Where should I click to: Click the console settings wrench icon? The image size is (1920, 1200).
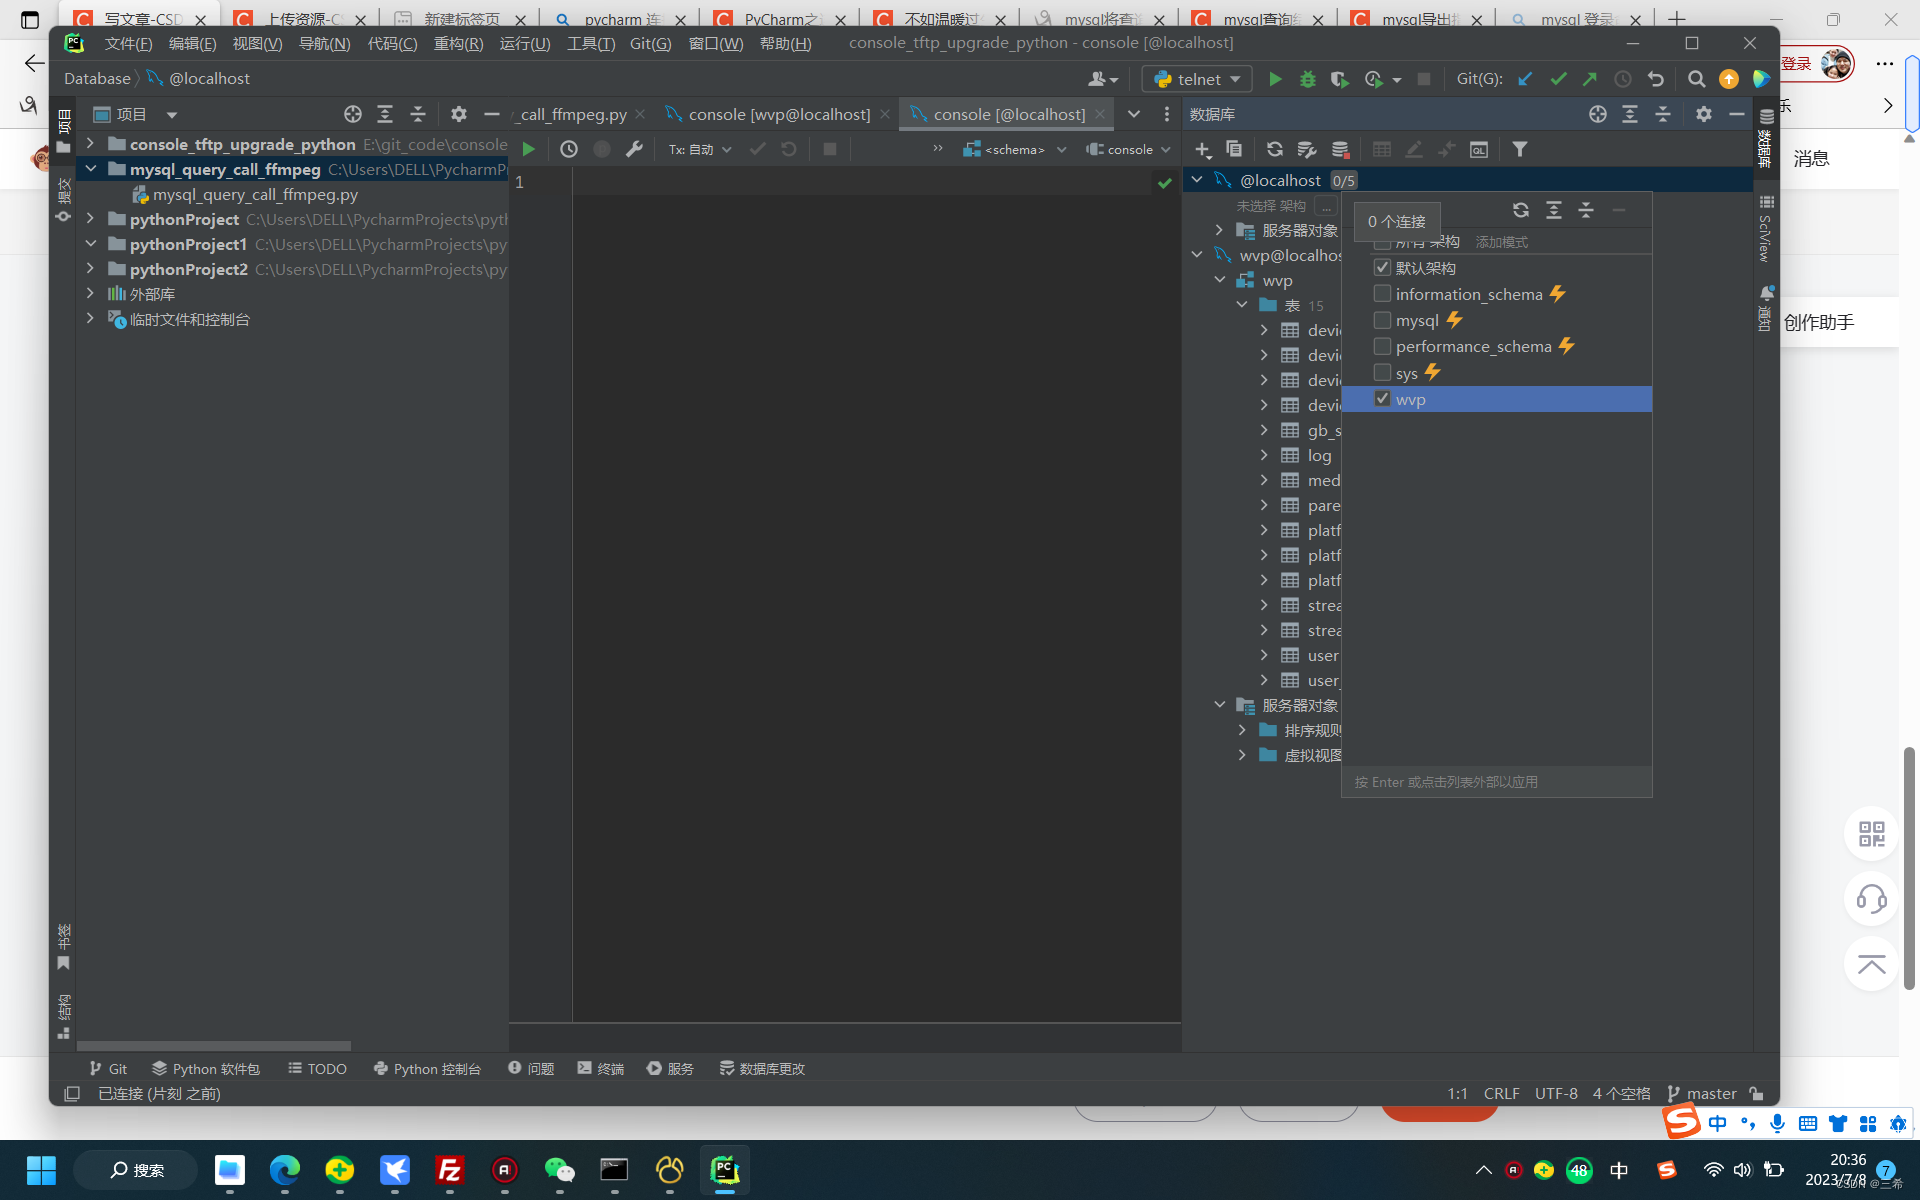coord(634,149)
